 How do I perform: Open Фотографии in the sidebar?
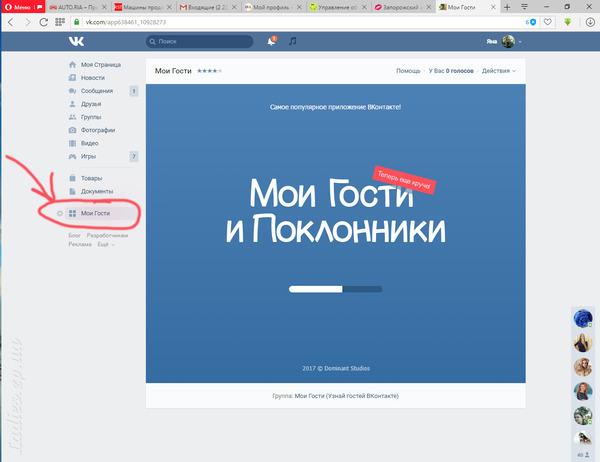click(98, 130)
